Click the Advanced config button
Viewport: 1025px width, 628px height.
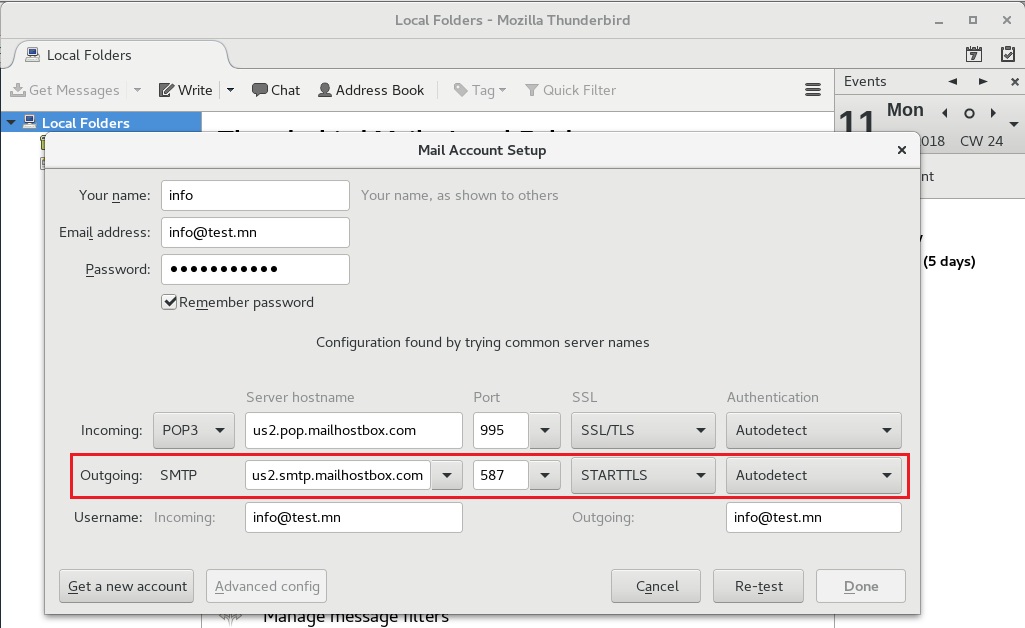coord(267,586)
